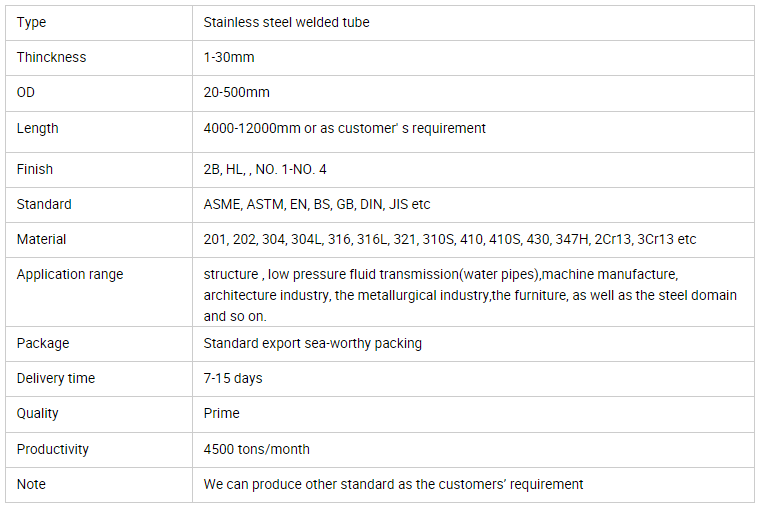Click the Delivery time label
Viewport: 762px width, 506px height.
[x=56, y=378]
